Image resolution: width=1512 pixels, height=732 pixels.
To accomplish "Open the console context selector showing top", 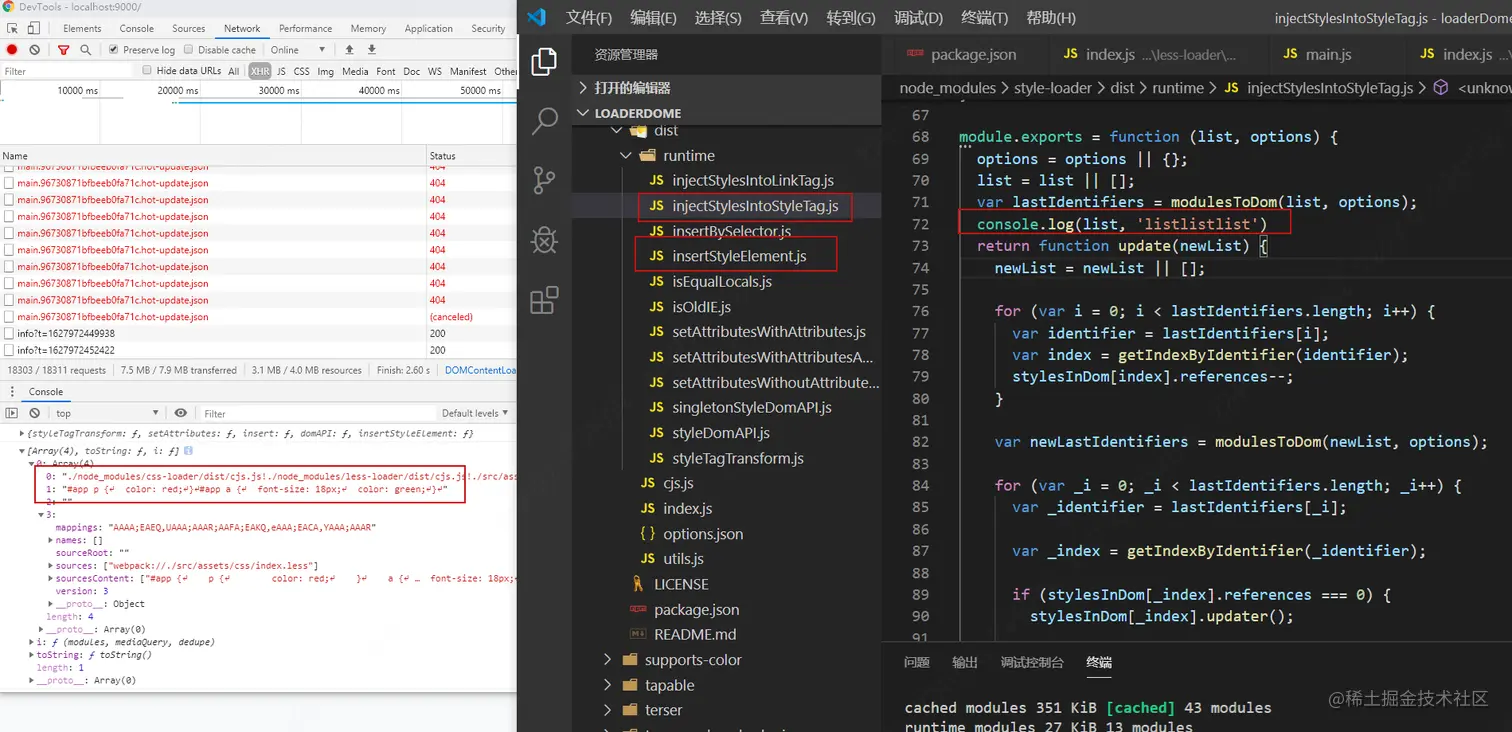I will pos(107,413).
